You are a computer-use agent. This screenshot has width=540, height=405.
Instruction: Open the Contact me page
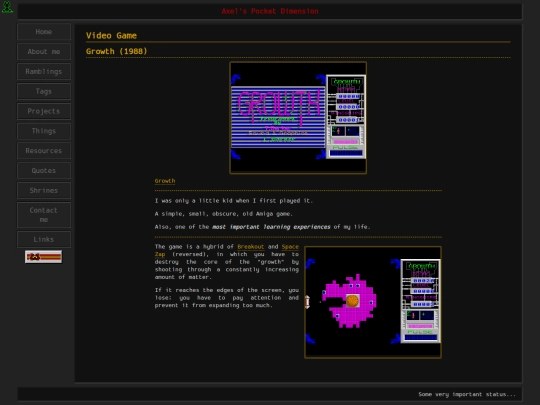(x=44, y=215)
